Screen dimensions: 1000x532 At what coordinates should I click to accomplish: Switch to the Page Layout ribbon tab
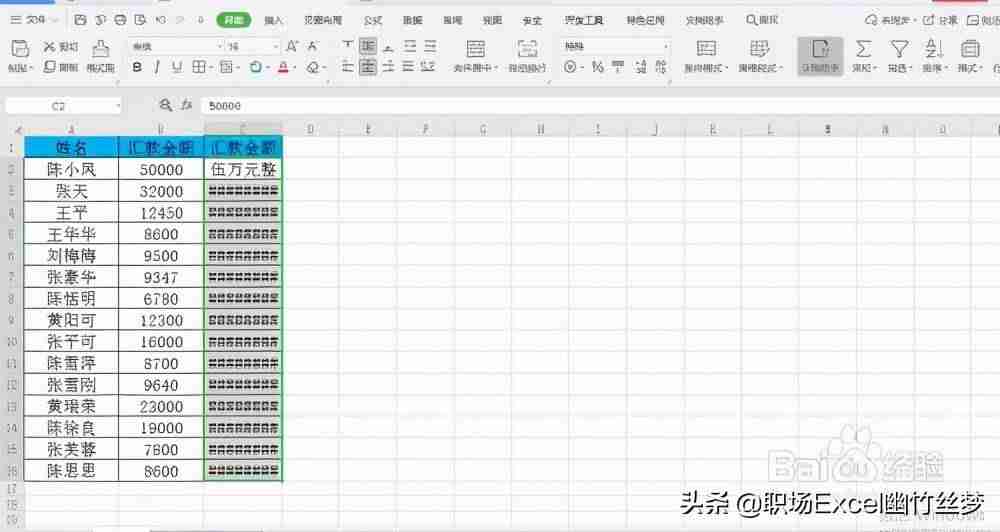point(323,20)
